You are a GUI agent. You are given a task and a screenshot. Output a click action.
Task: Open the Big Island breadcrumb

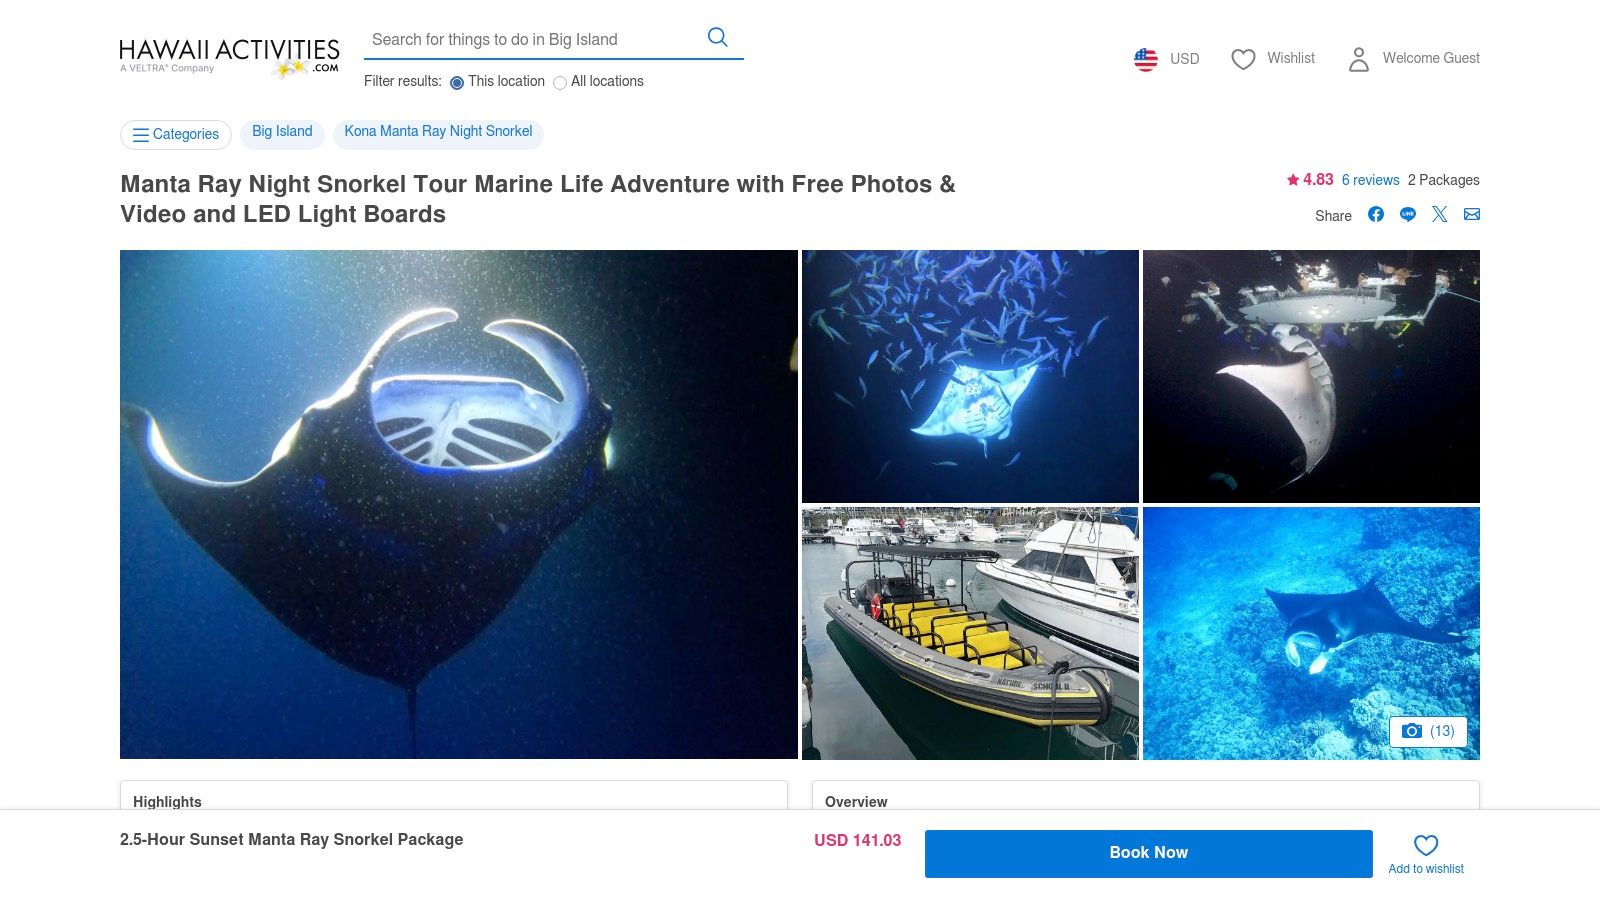pyautogui.click(x=281, y=131)
